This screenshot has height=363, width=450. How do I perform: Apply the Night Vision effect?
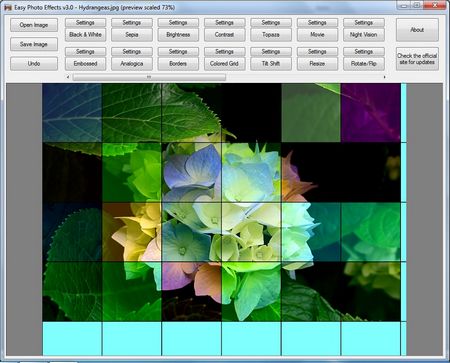pos(364,35)
